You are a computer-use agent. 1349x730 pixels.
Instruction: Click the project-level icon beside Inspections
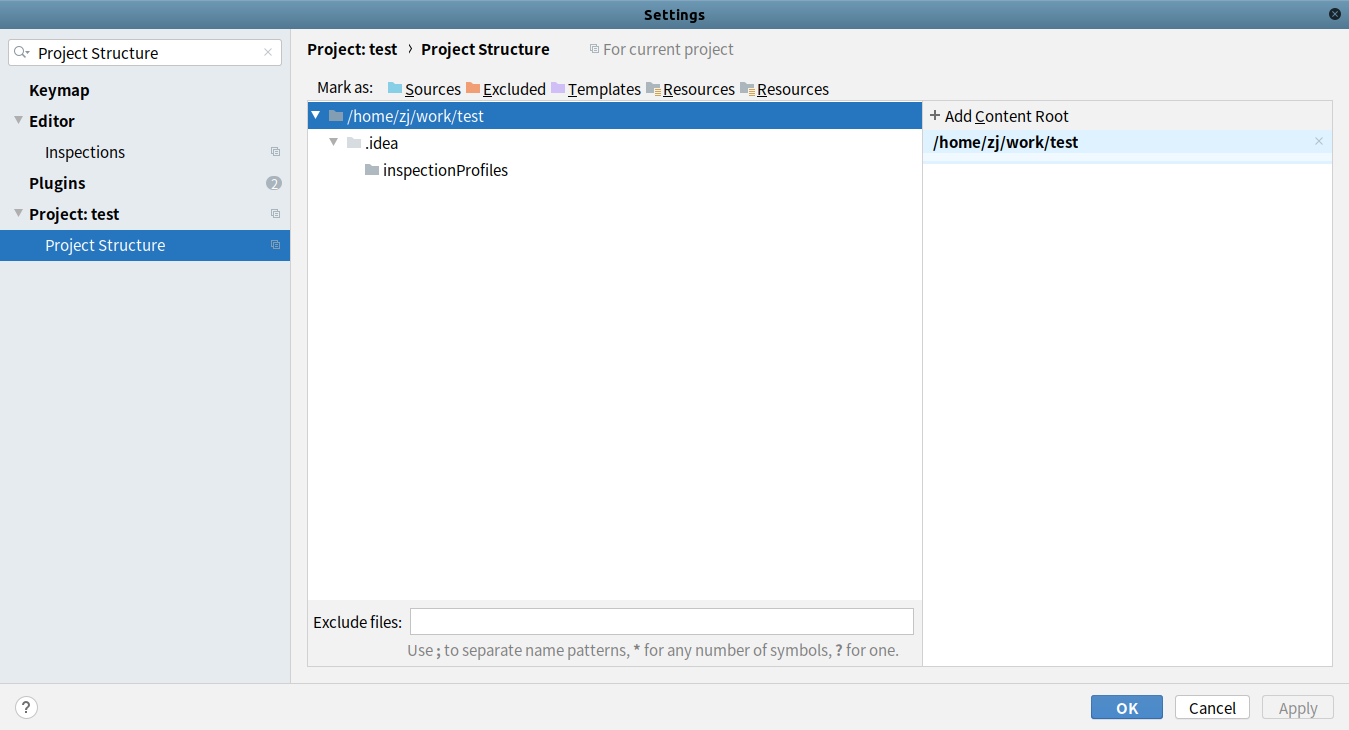point(275,152)
